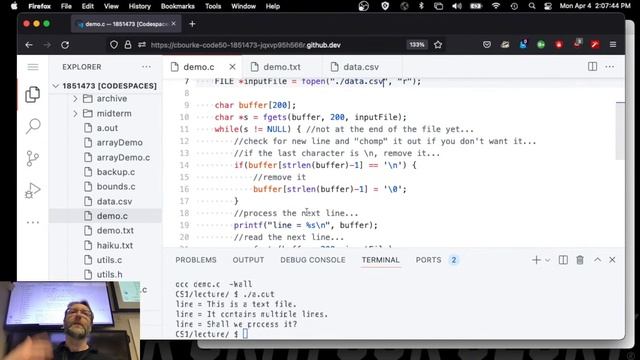Create a new terminal with plus icon
Viewport: 640px width, 360px height.
pyautogui.click(x=536, y=260)
